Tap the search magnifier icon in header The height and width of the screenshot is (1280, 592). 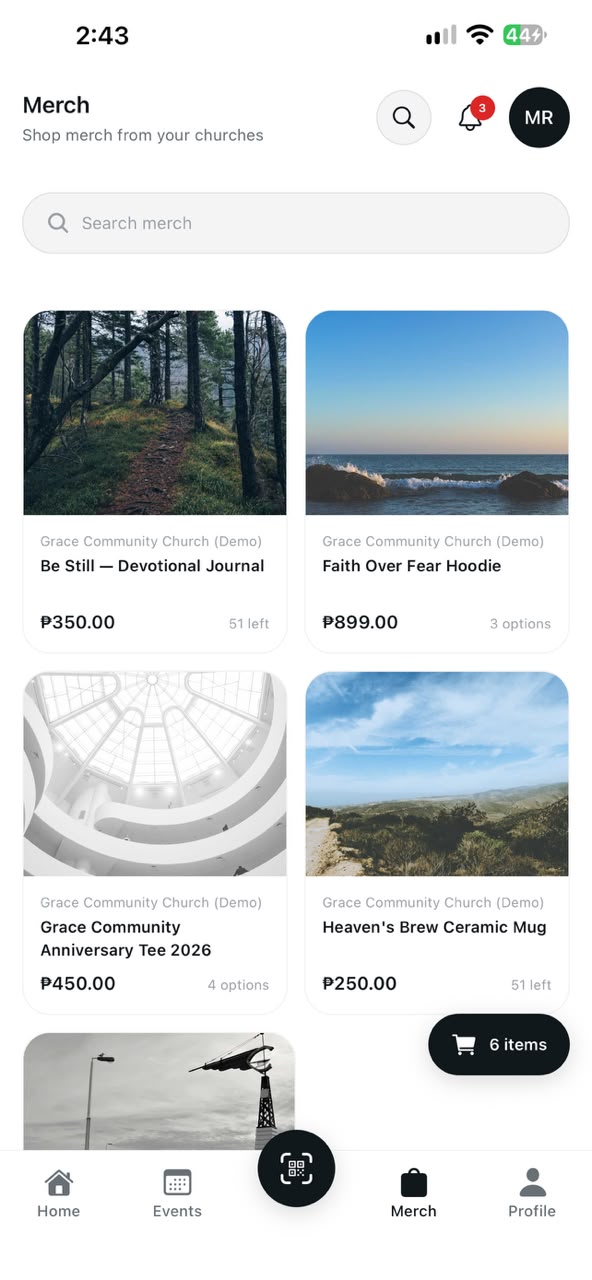point(404,118)
